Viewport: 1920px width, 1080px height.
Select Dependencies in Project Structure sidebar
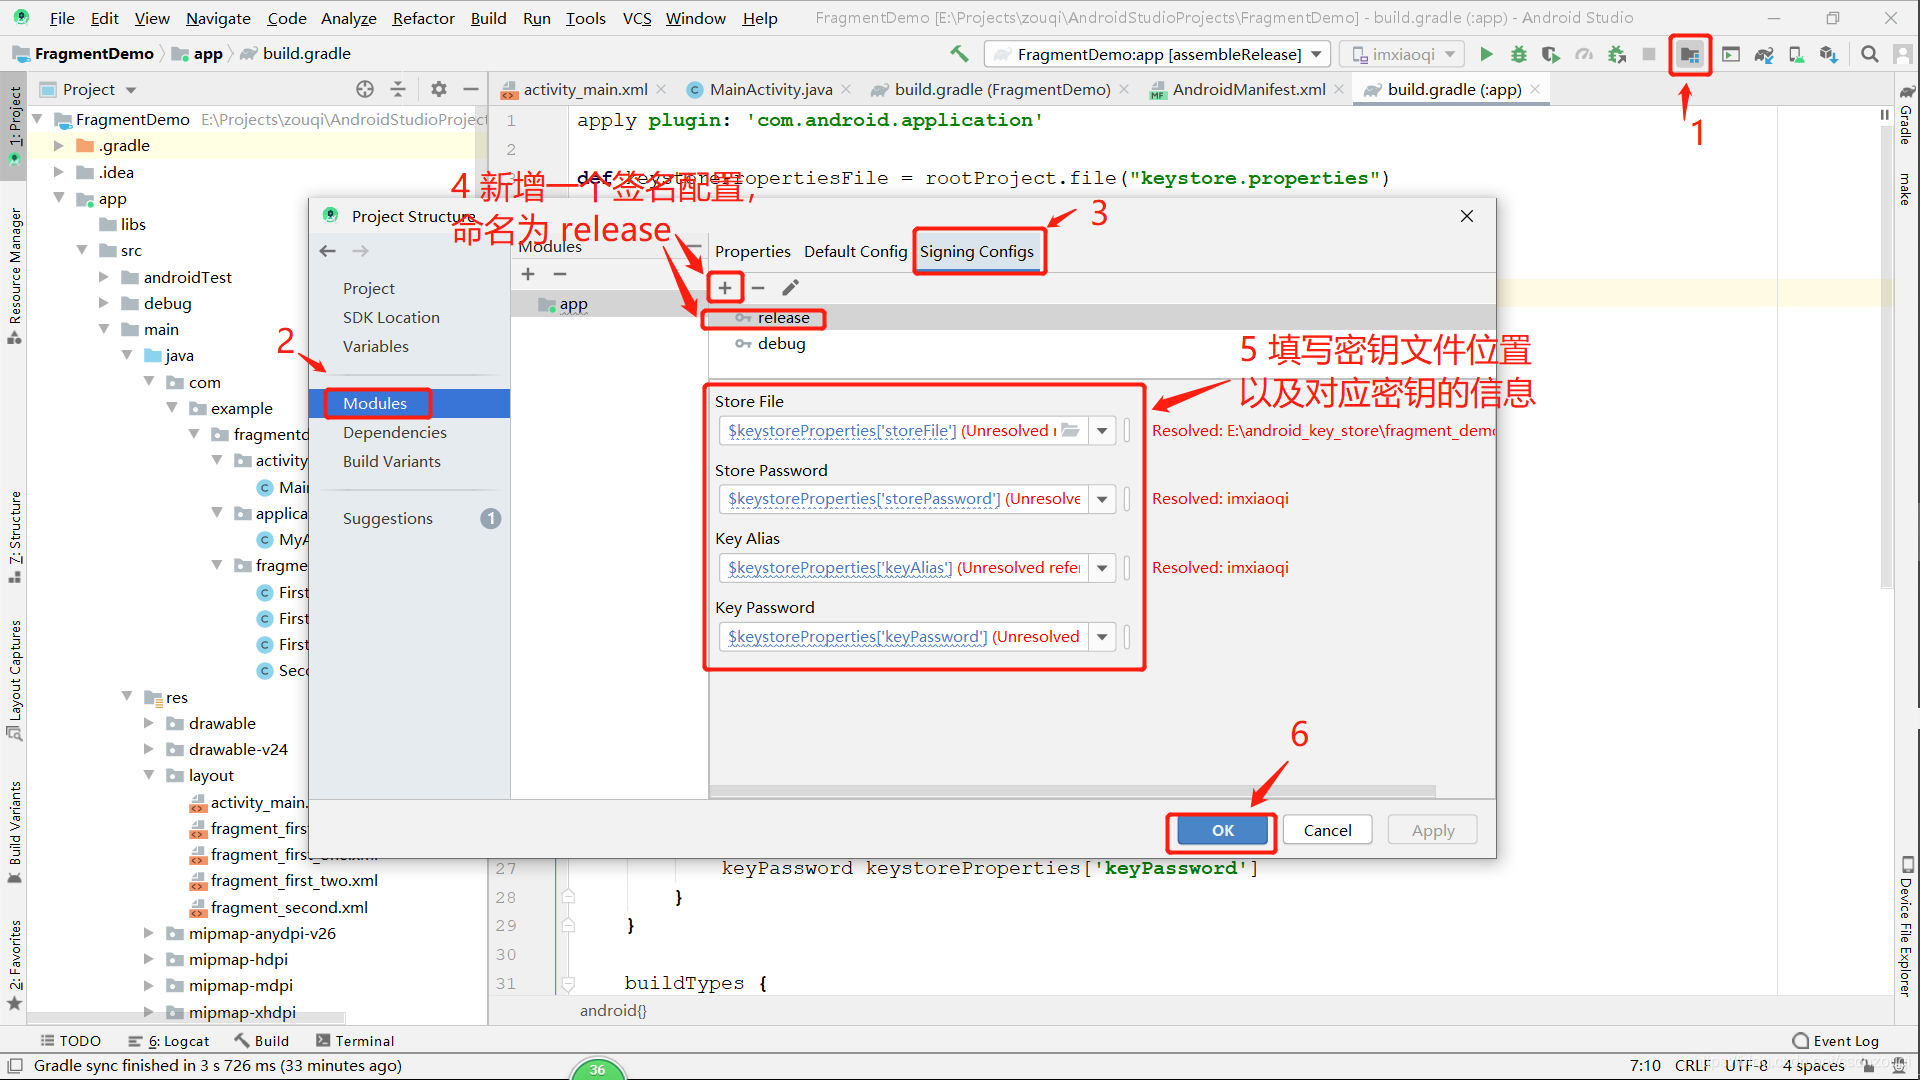394,432
